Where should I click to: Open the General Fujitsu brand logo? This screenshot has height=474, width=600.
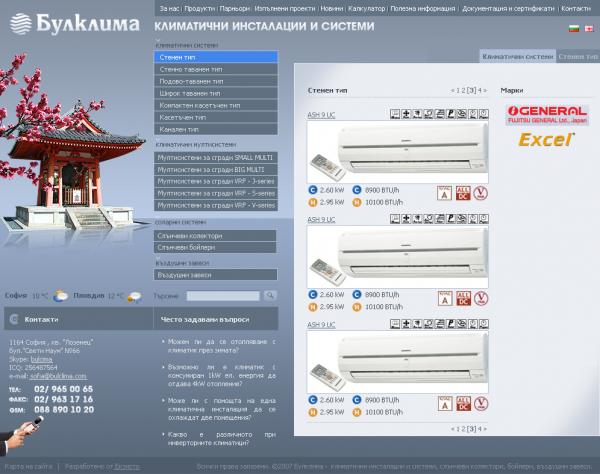click(547, 115)
